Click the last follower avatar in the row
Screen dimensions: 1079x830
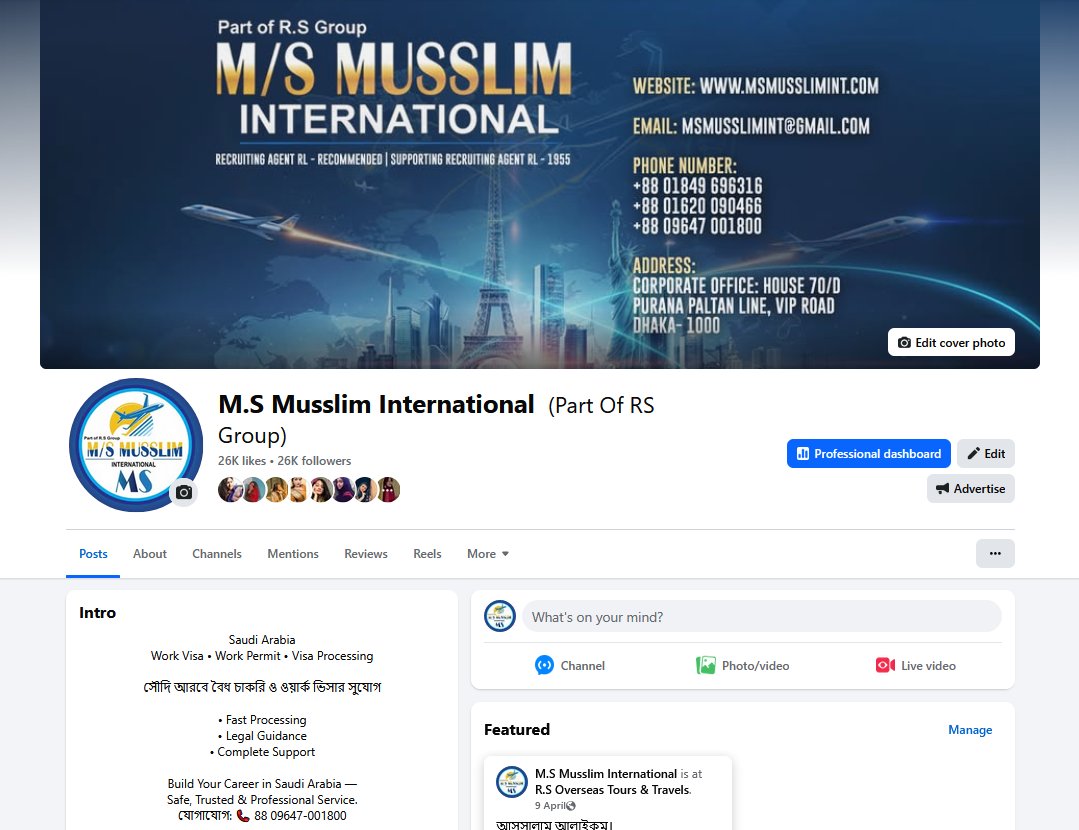[x=389, y=489]
